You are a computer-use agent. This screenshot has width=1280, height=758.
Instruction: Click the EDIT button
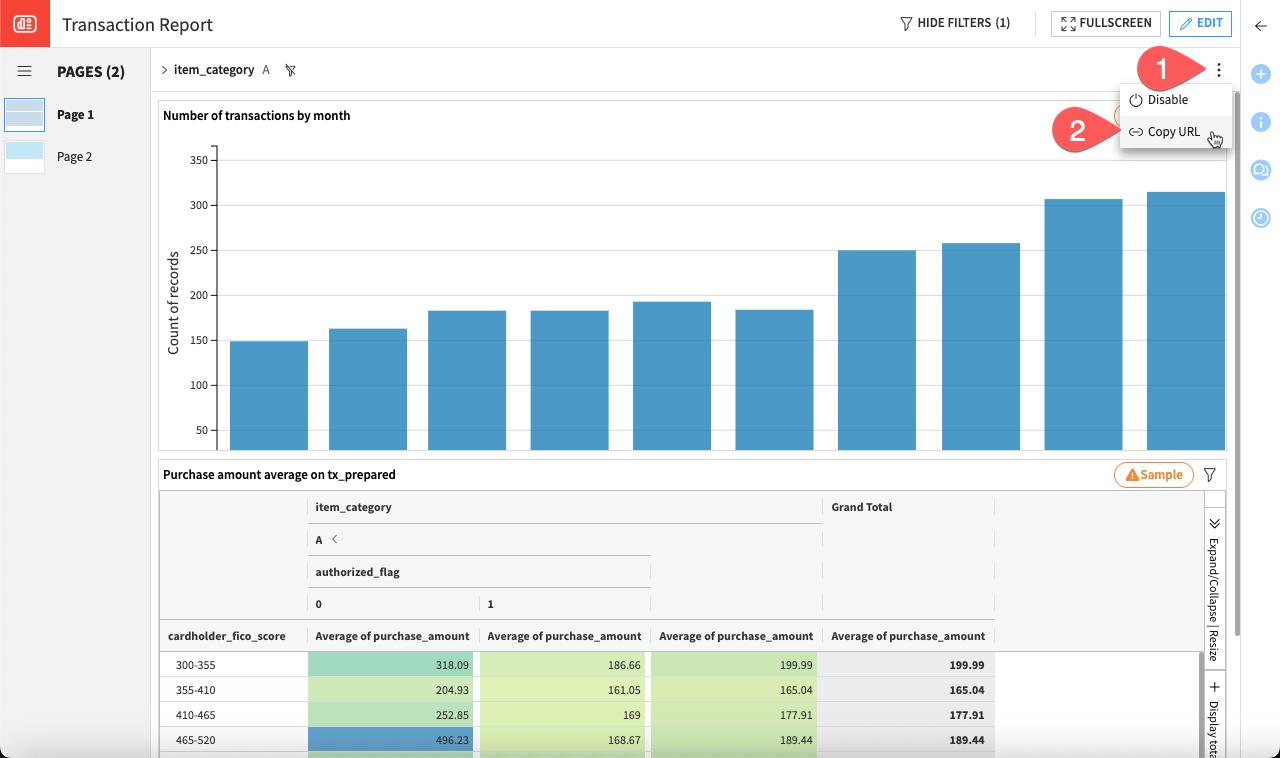[1200, 23]
